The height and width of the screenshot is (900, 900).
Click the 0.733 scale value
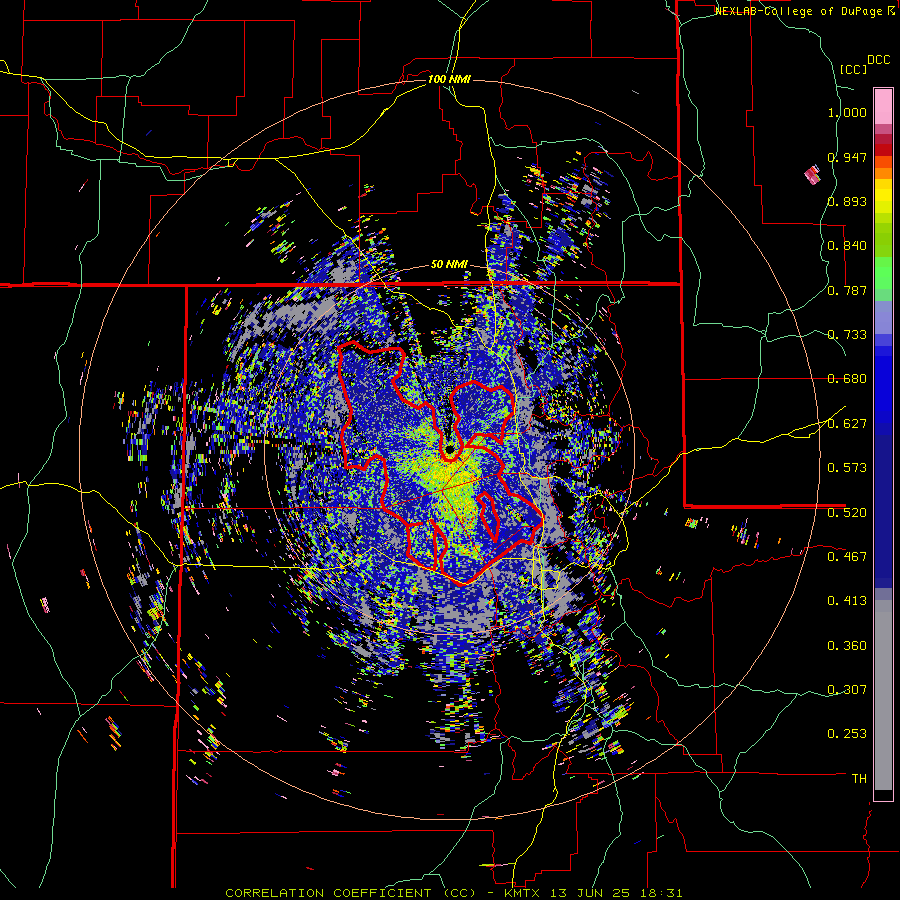click(x=847, y=335)
